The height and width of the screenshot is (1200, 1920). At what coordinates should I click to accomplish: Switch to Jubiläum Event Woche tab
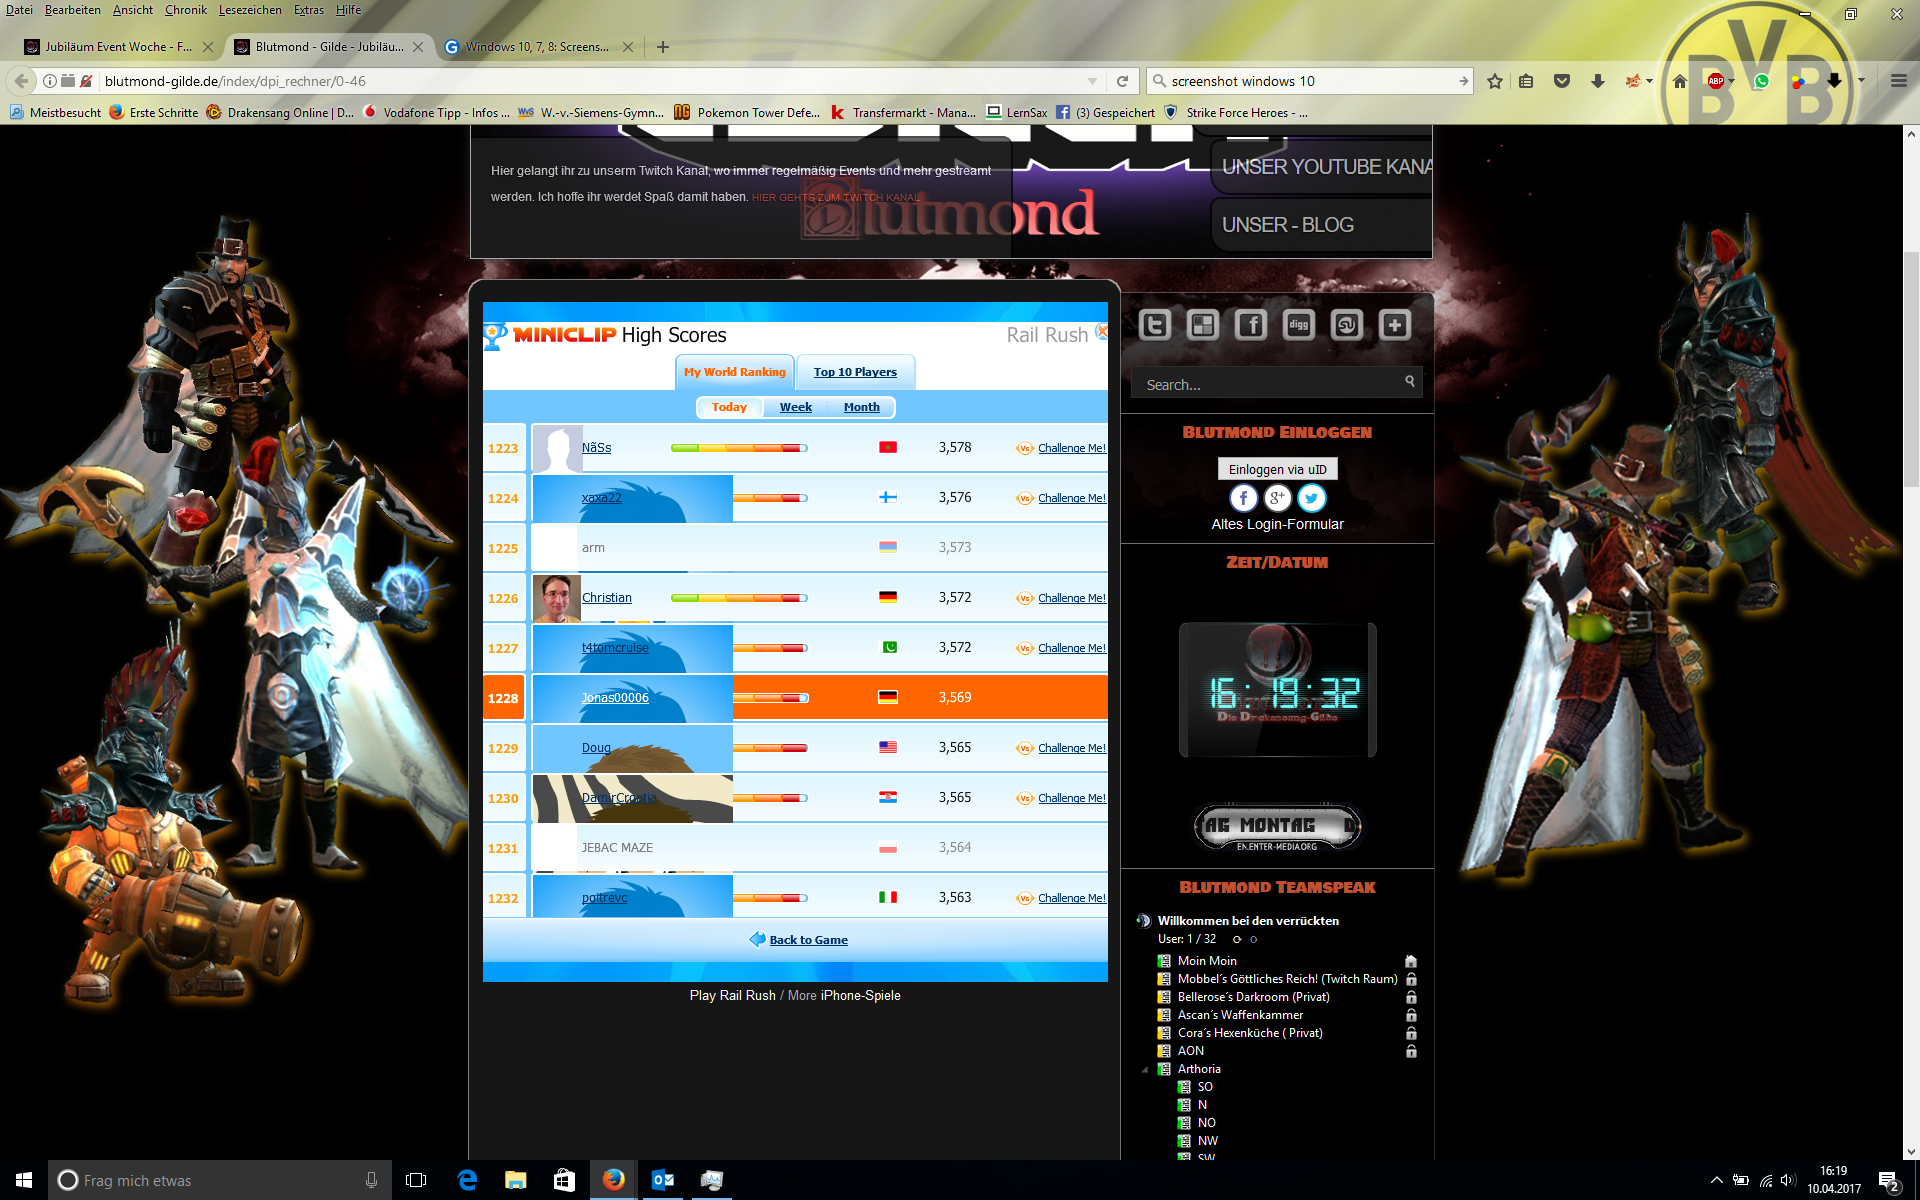point(116,47)
